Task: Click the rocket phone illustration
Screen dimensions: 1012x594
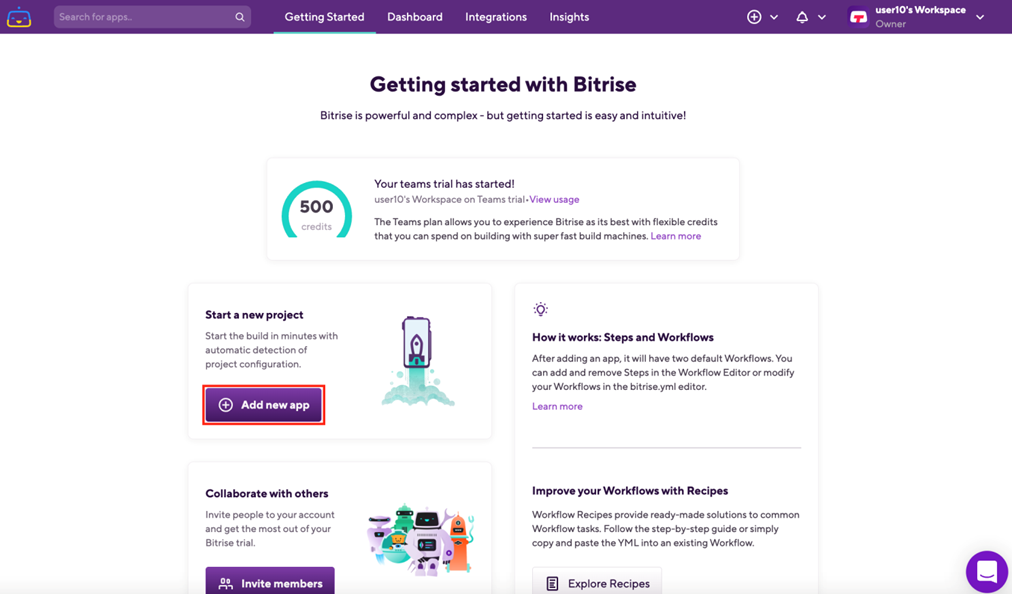Action: click(417, 361)
